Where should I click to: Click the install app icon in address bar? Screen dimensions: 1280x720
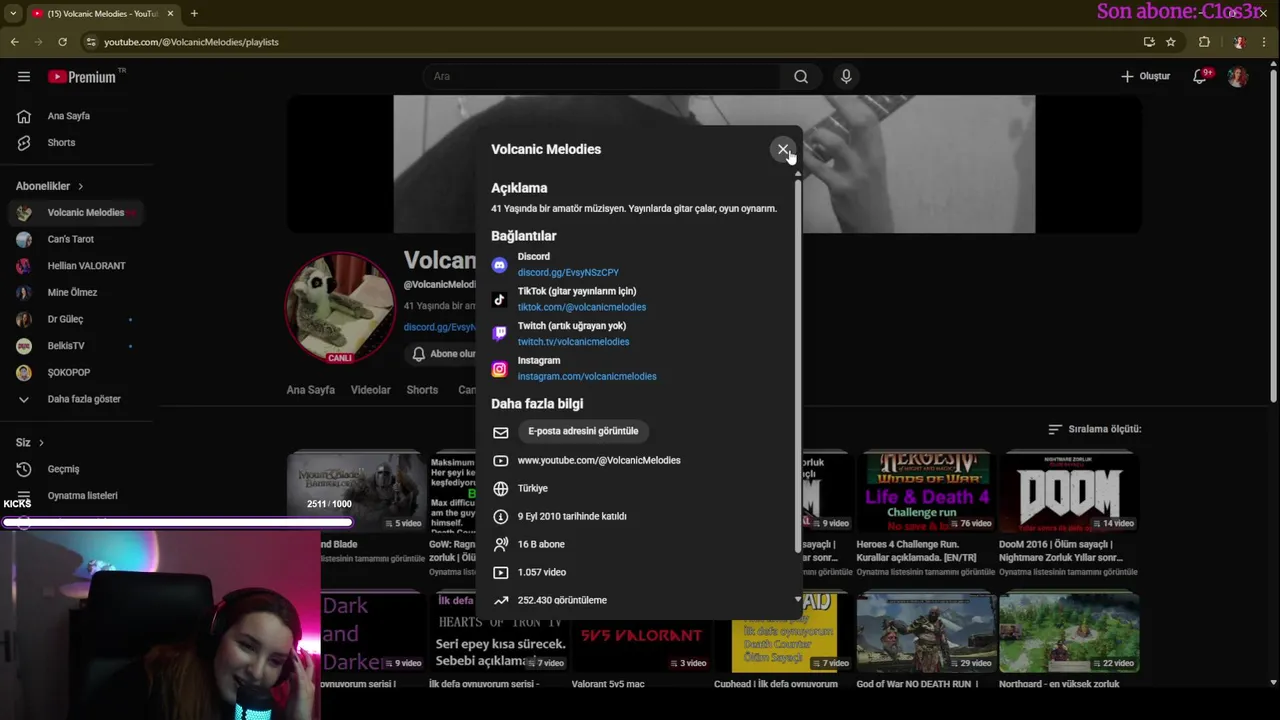pos(1149,42)
